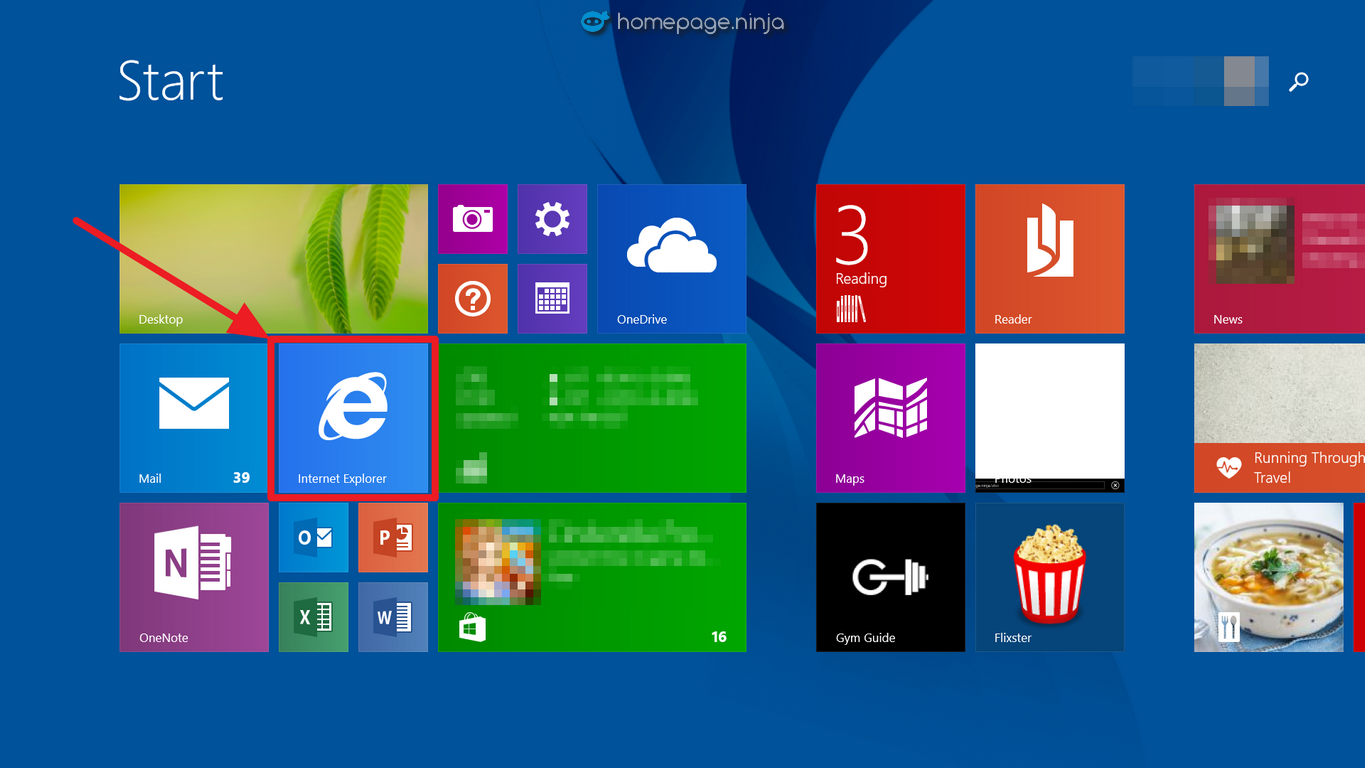Open the Reading List tile
This screenshot has height=768, width=1365.
(891, 258)
